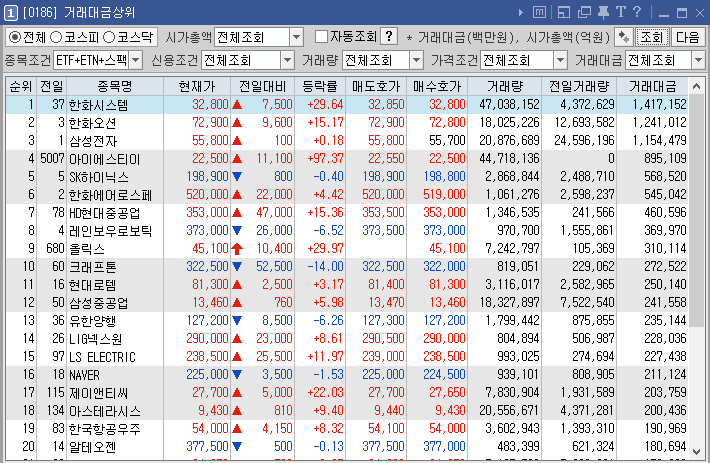Select the 코스피 radio button

tap(56, 37)
